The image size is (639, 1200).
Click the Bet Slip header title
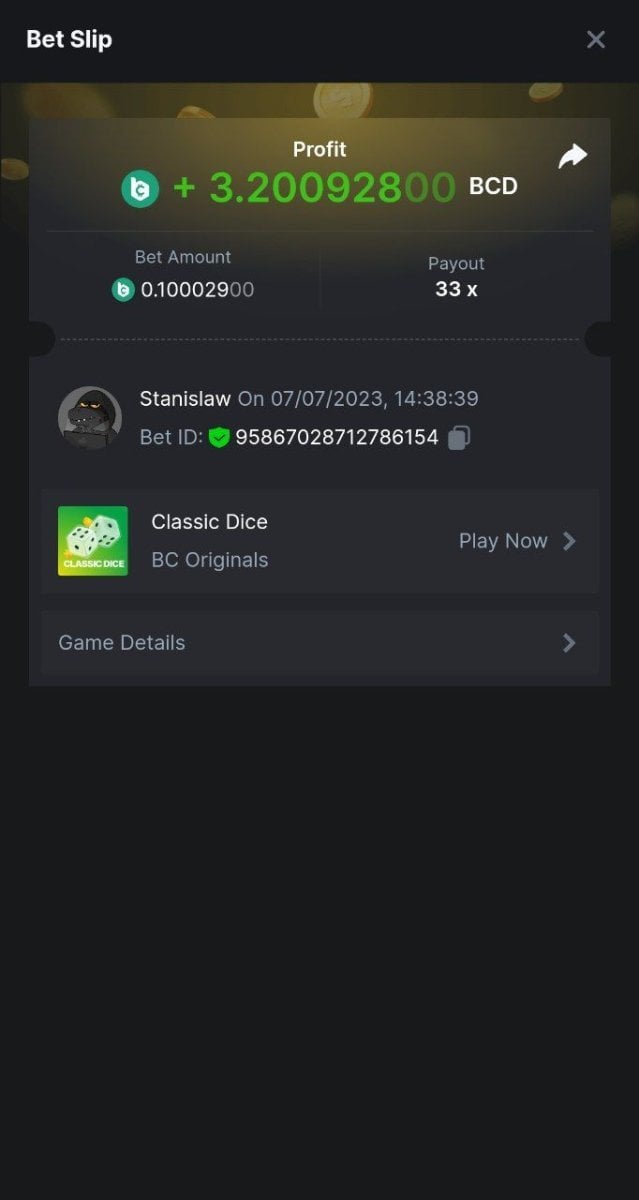69,39
